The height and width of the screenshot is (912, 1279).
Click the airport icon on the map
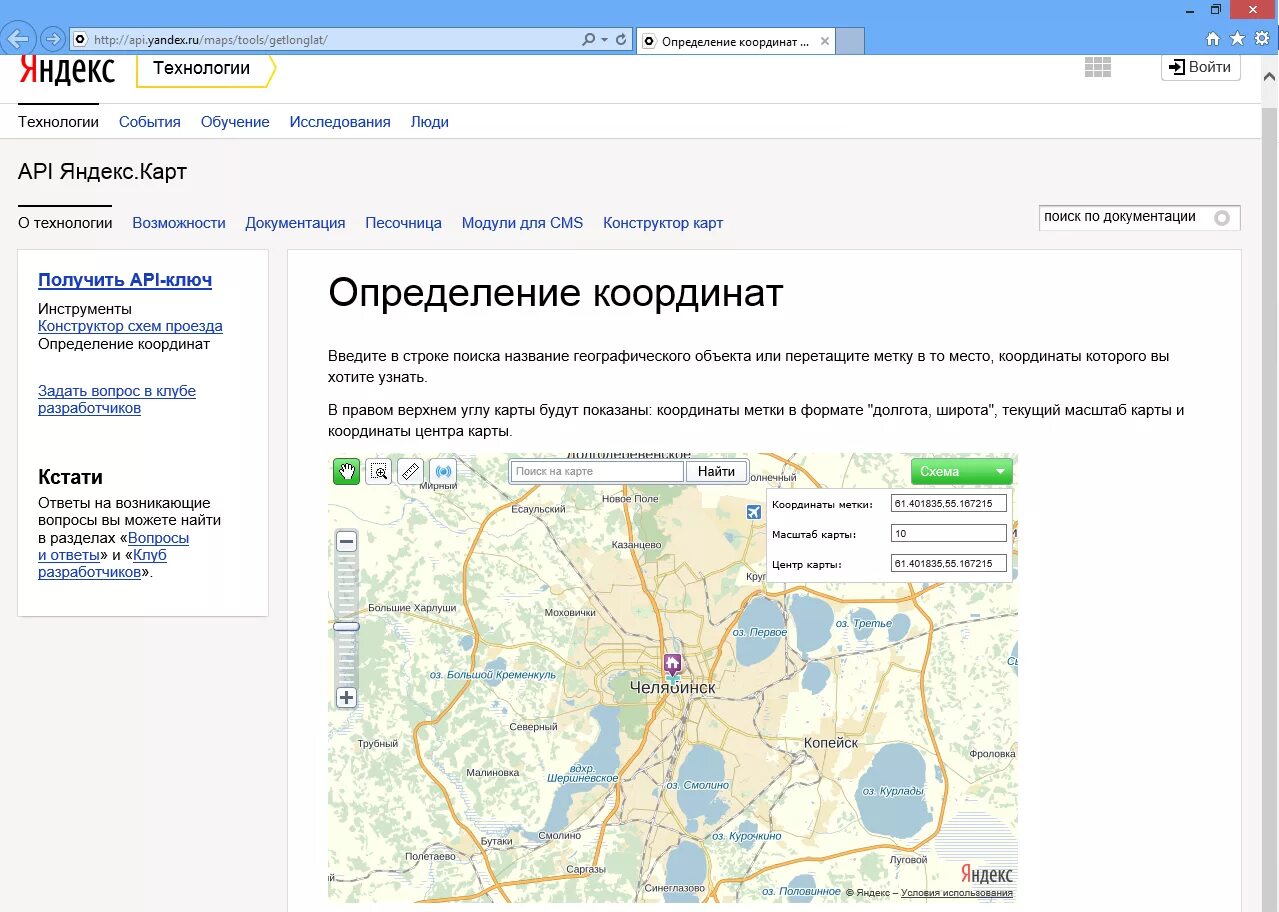click(x=754, y=512)
